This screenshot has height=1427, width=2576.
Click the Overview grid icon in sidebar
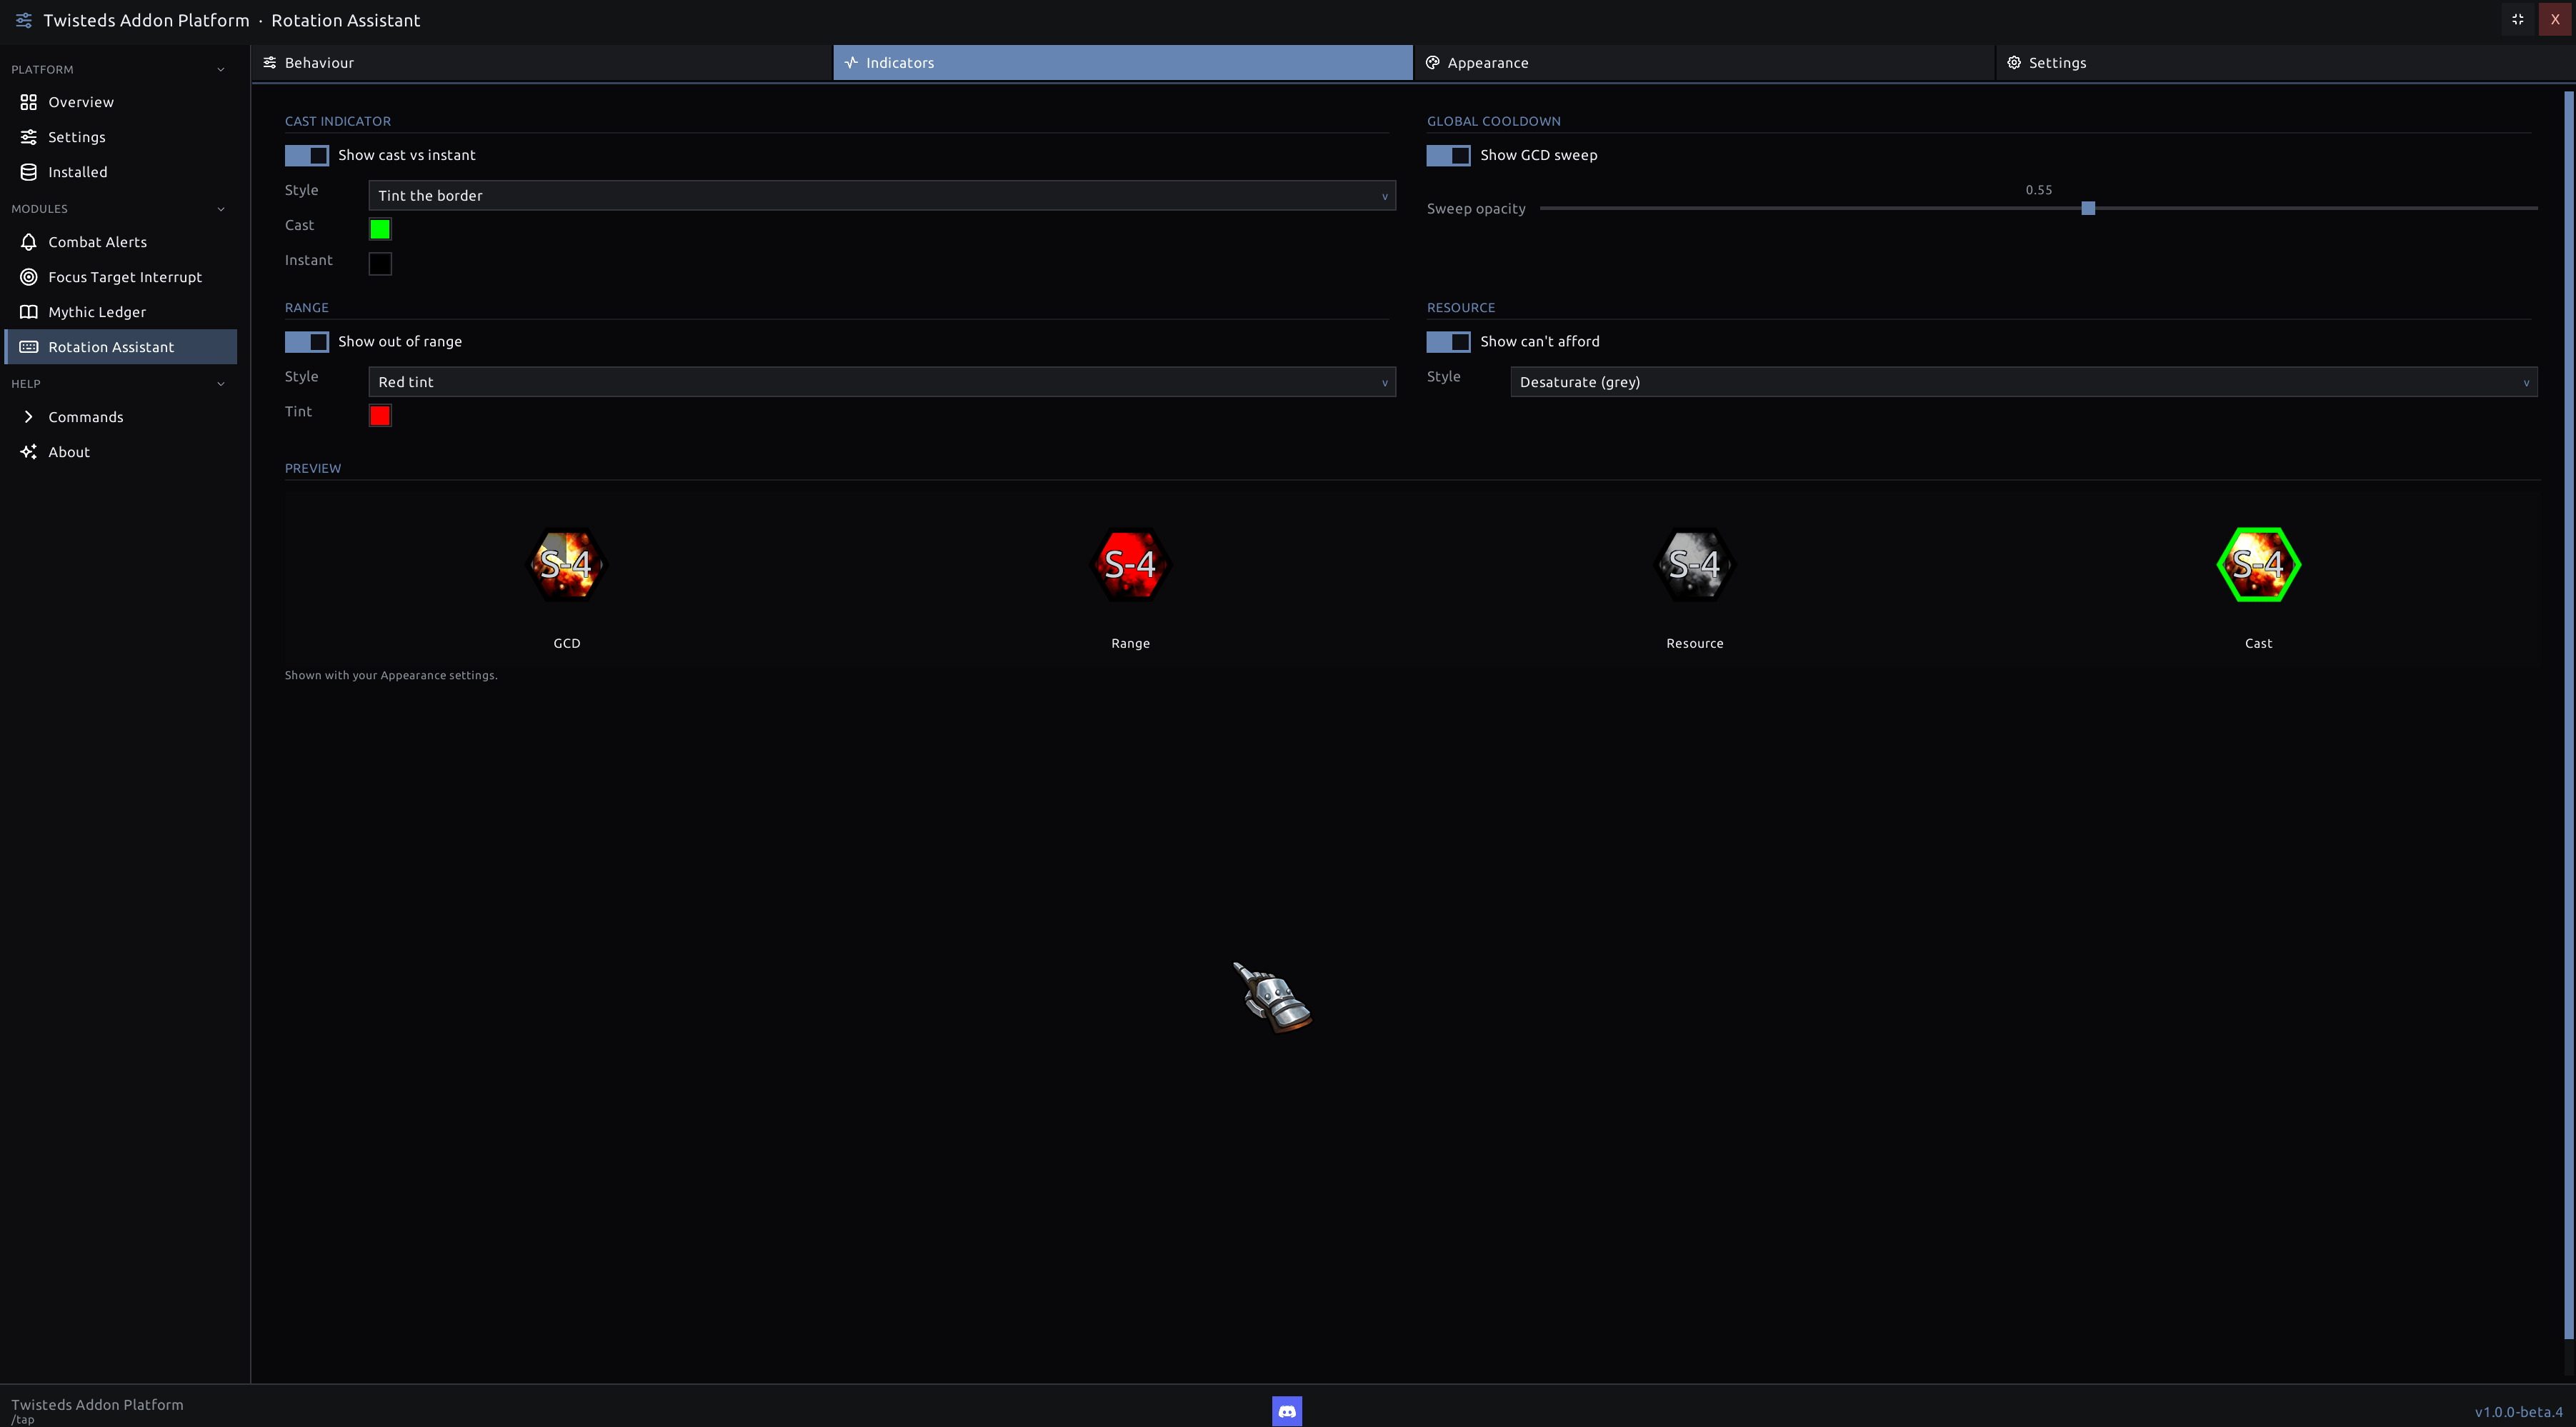pos(29,102)
